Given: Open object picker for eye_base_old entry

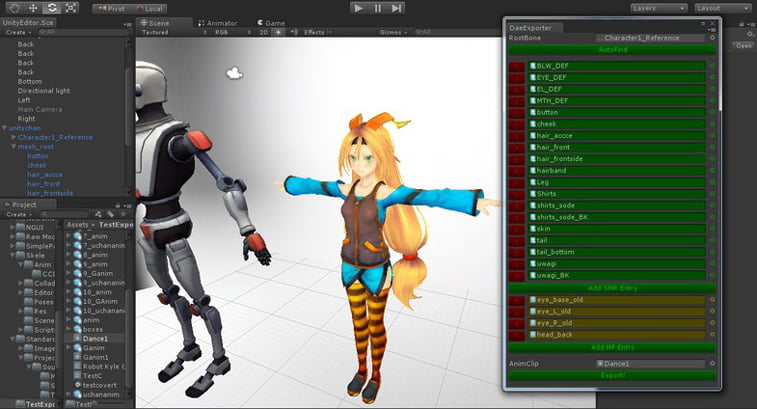Looking at the screenshot, I should [712, 300].
